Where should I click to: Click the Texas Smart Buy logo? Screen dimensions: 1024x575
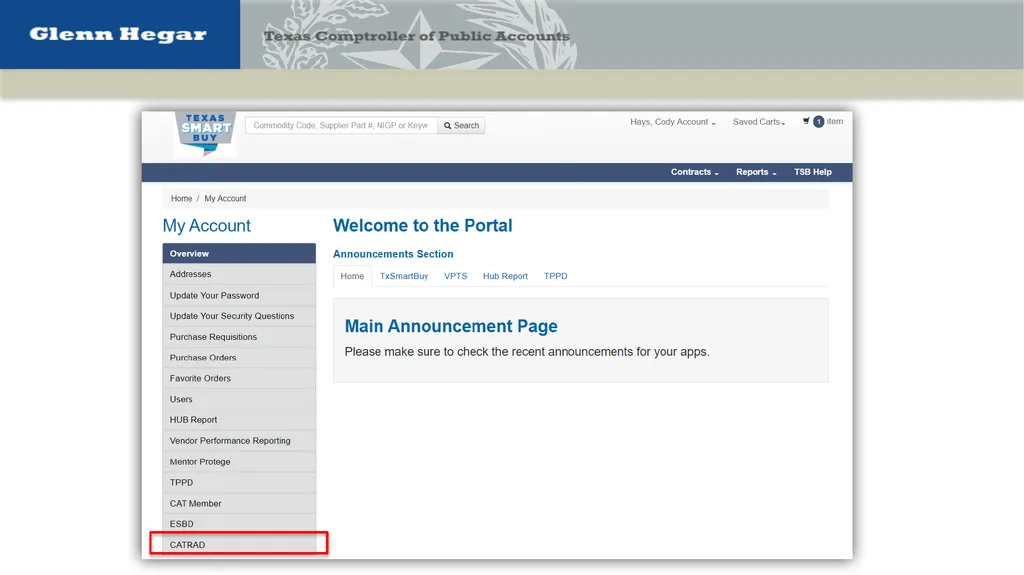[205, 133]
